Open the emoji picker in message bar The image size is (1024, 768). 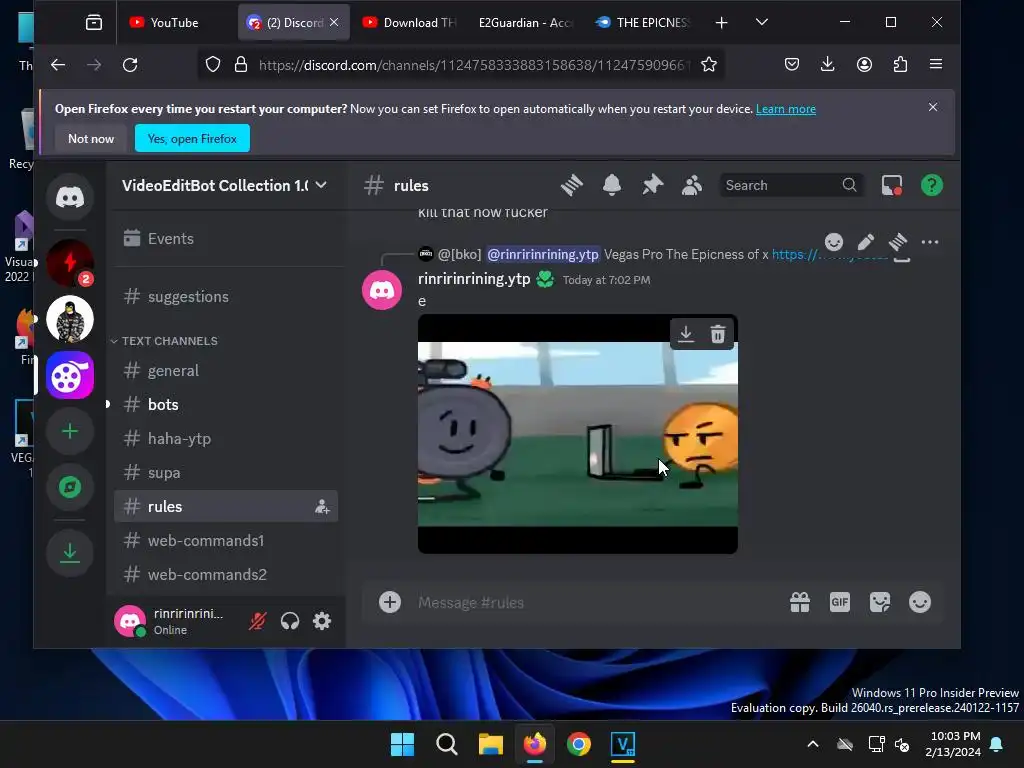tap(920, 602)
